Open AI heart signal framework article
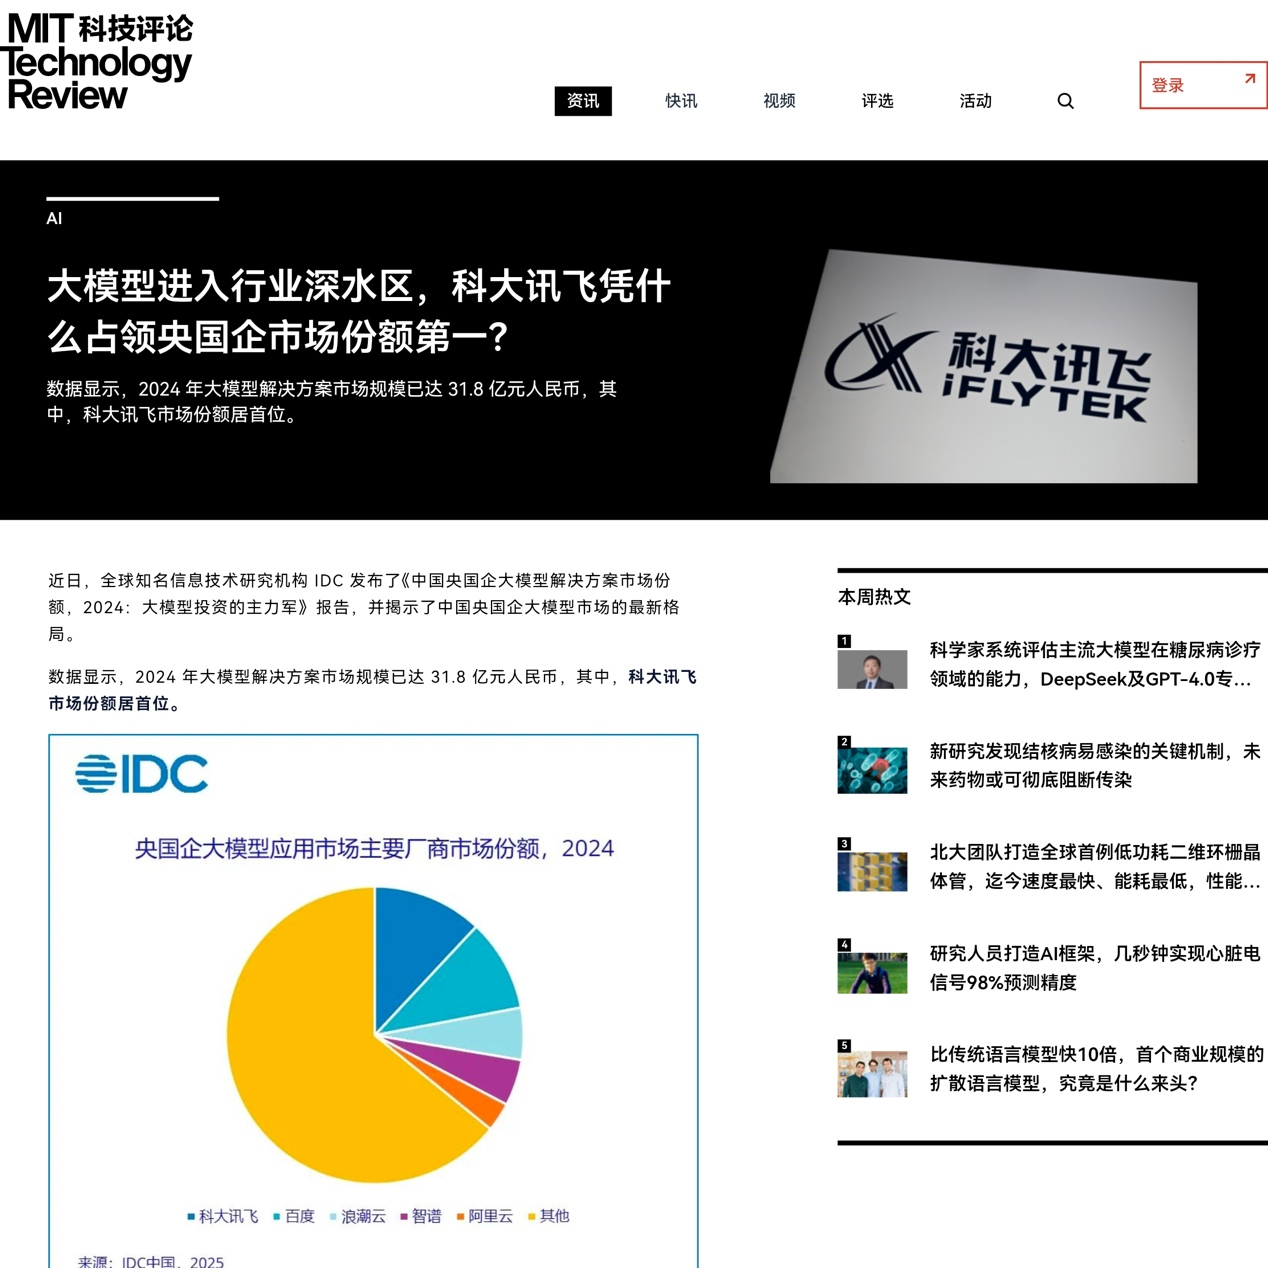Image resolution: width=1268 pixels, height=1268 pixels. (1094, 967)
